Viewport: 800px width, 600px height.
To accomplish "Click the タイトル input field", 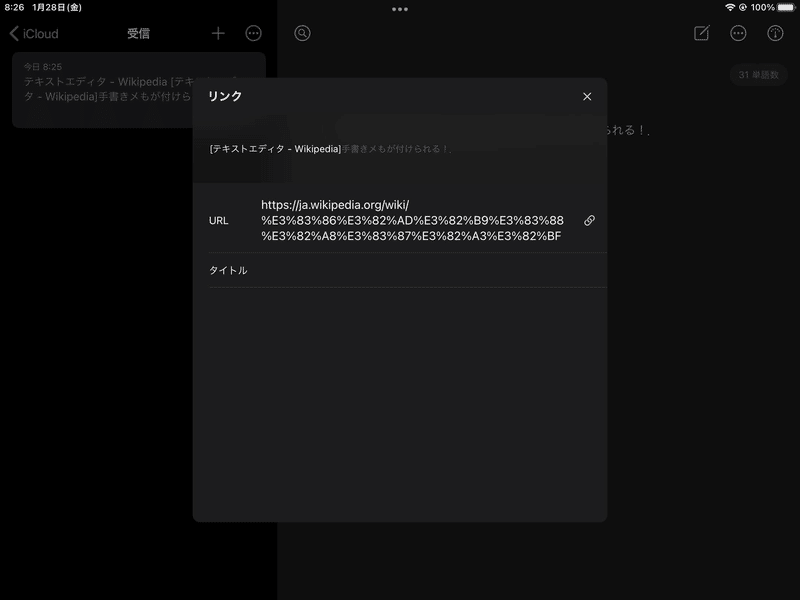I will tap(407, 270).
